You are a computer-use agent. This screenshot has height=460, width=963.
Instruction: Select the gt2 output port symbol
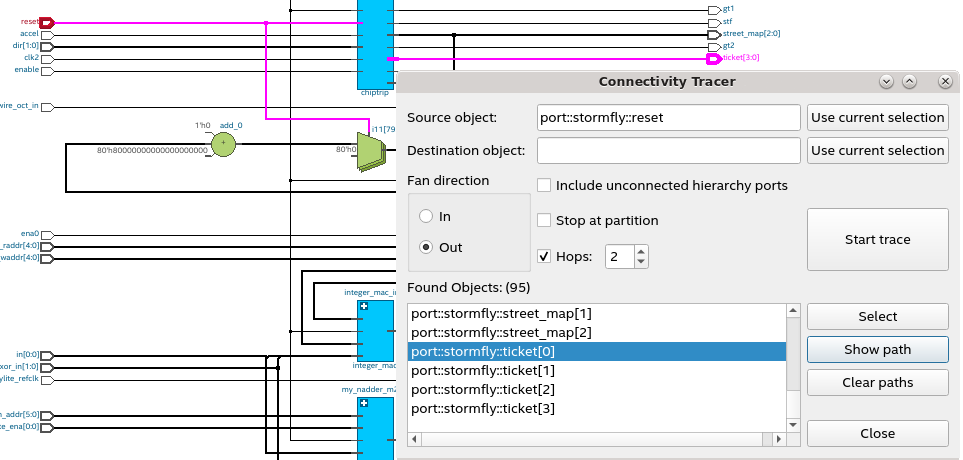click(x=714, y=47)
